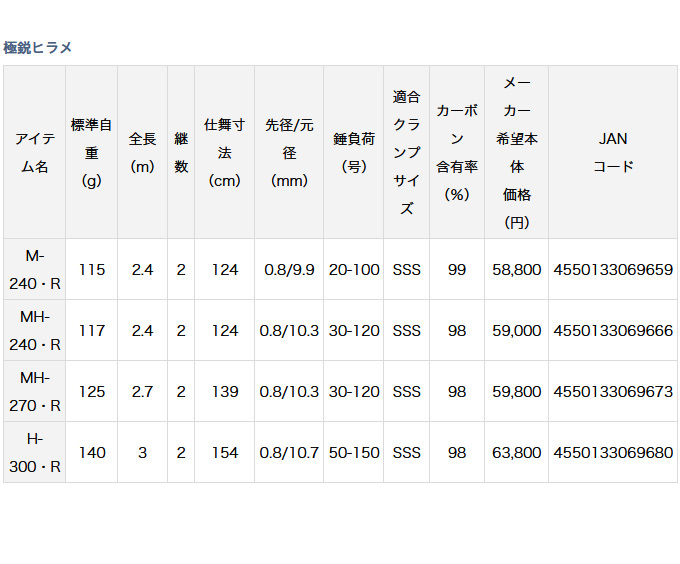Click the MH-270・R item name cell
The image size is (680, 564).
tap(34, 392)
